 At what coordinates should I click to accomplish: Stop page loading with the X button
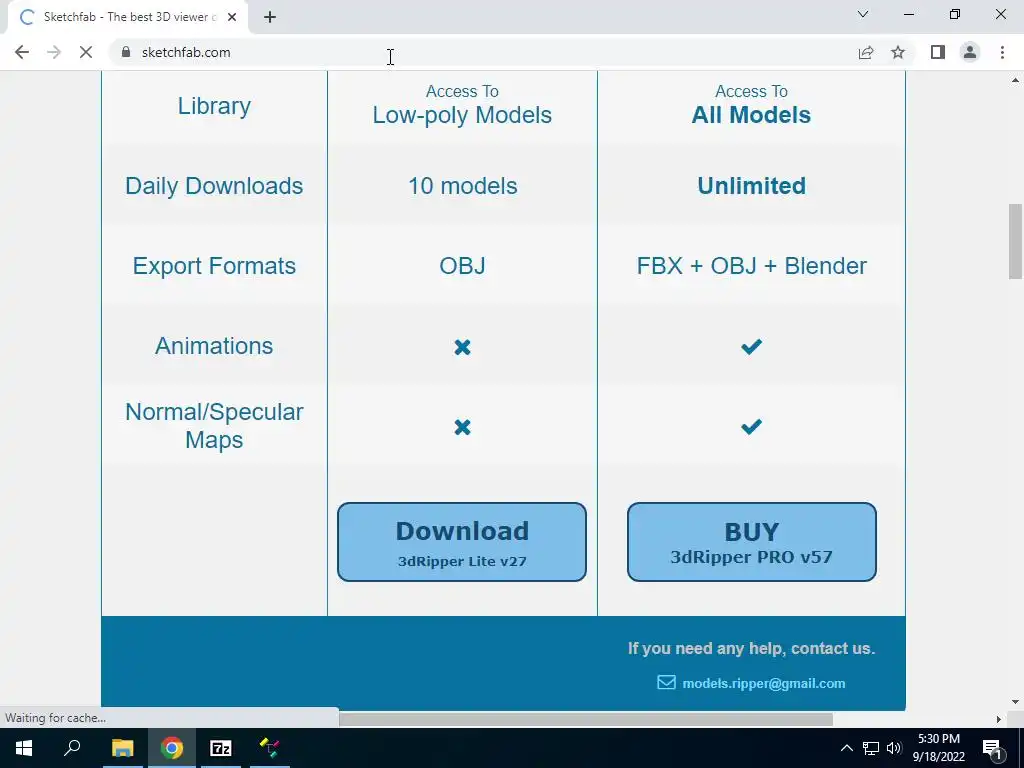(x=86, y=52)
